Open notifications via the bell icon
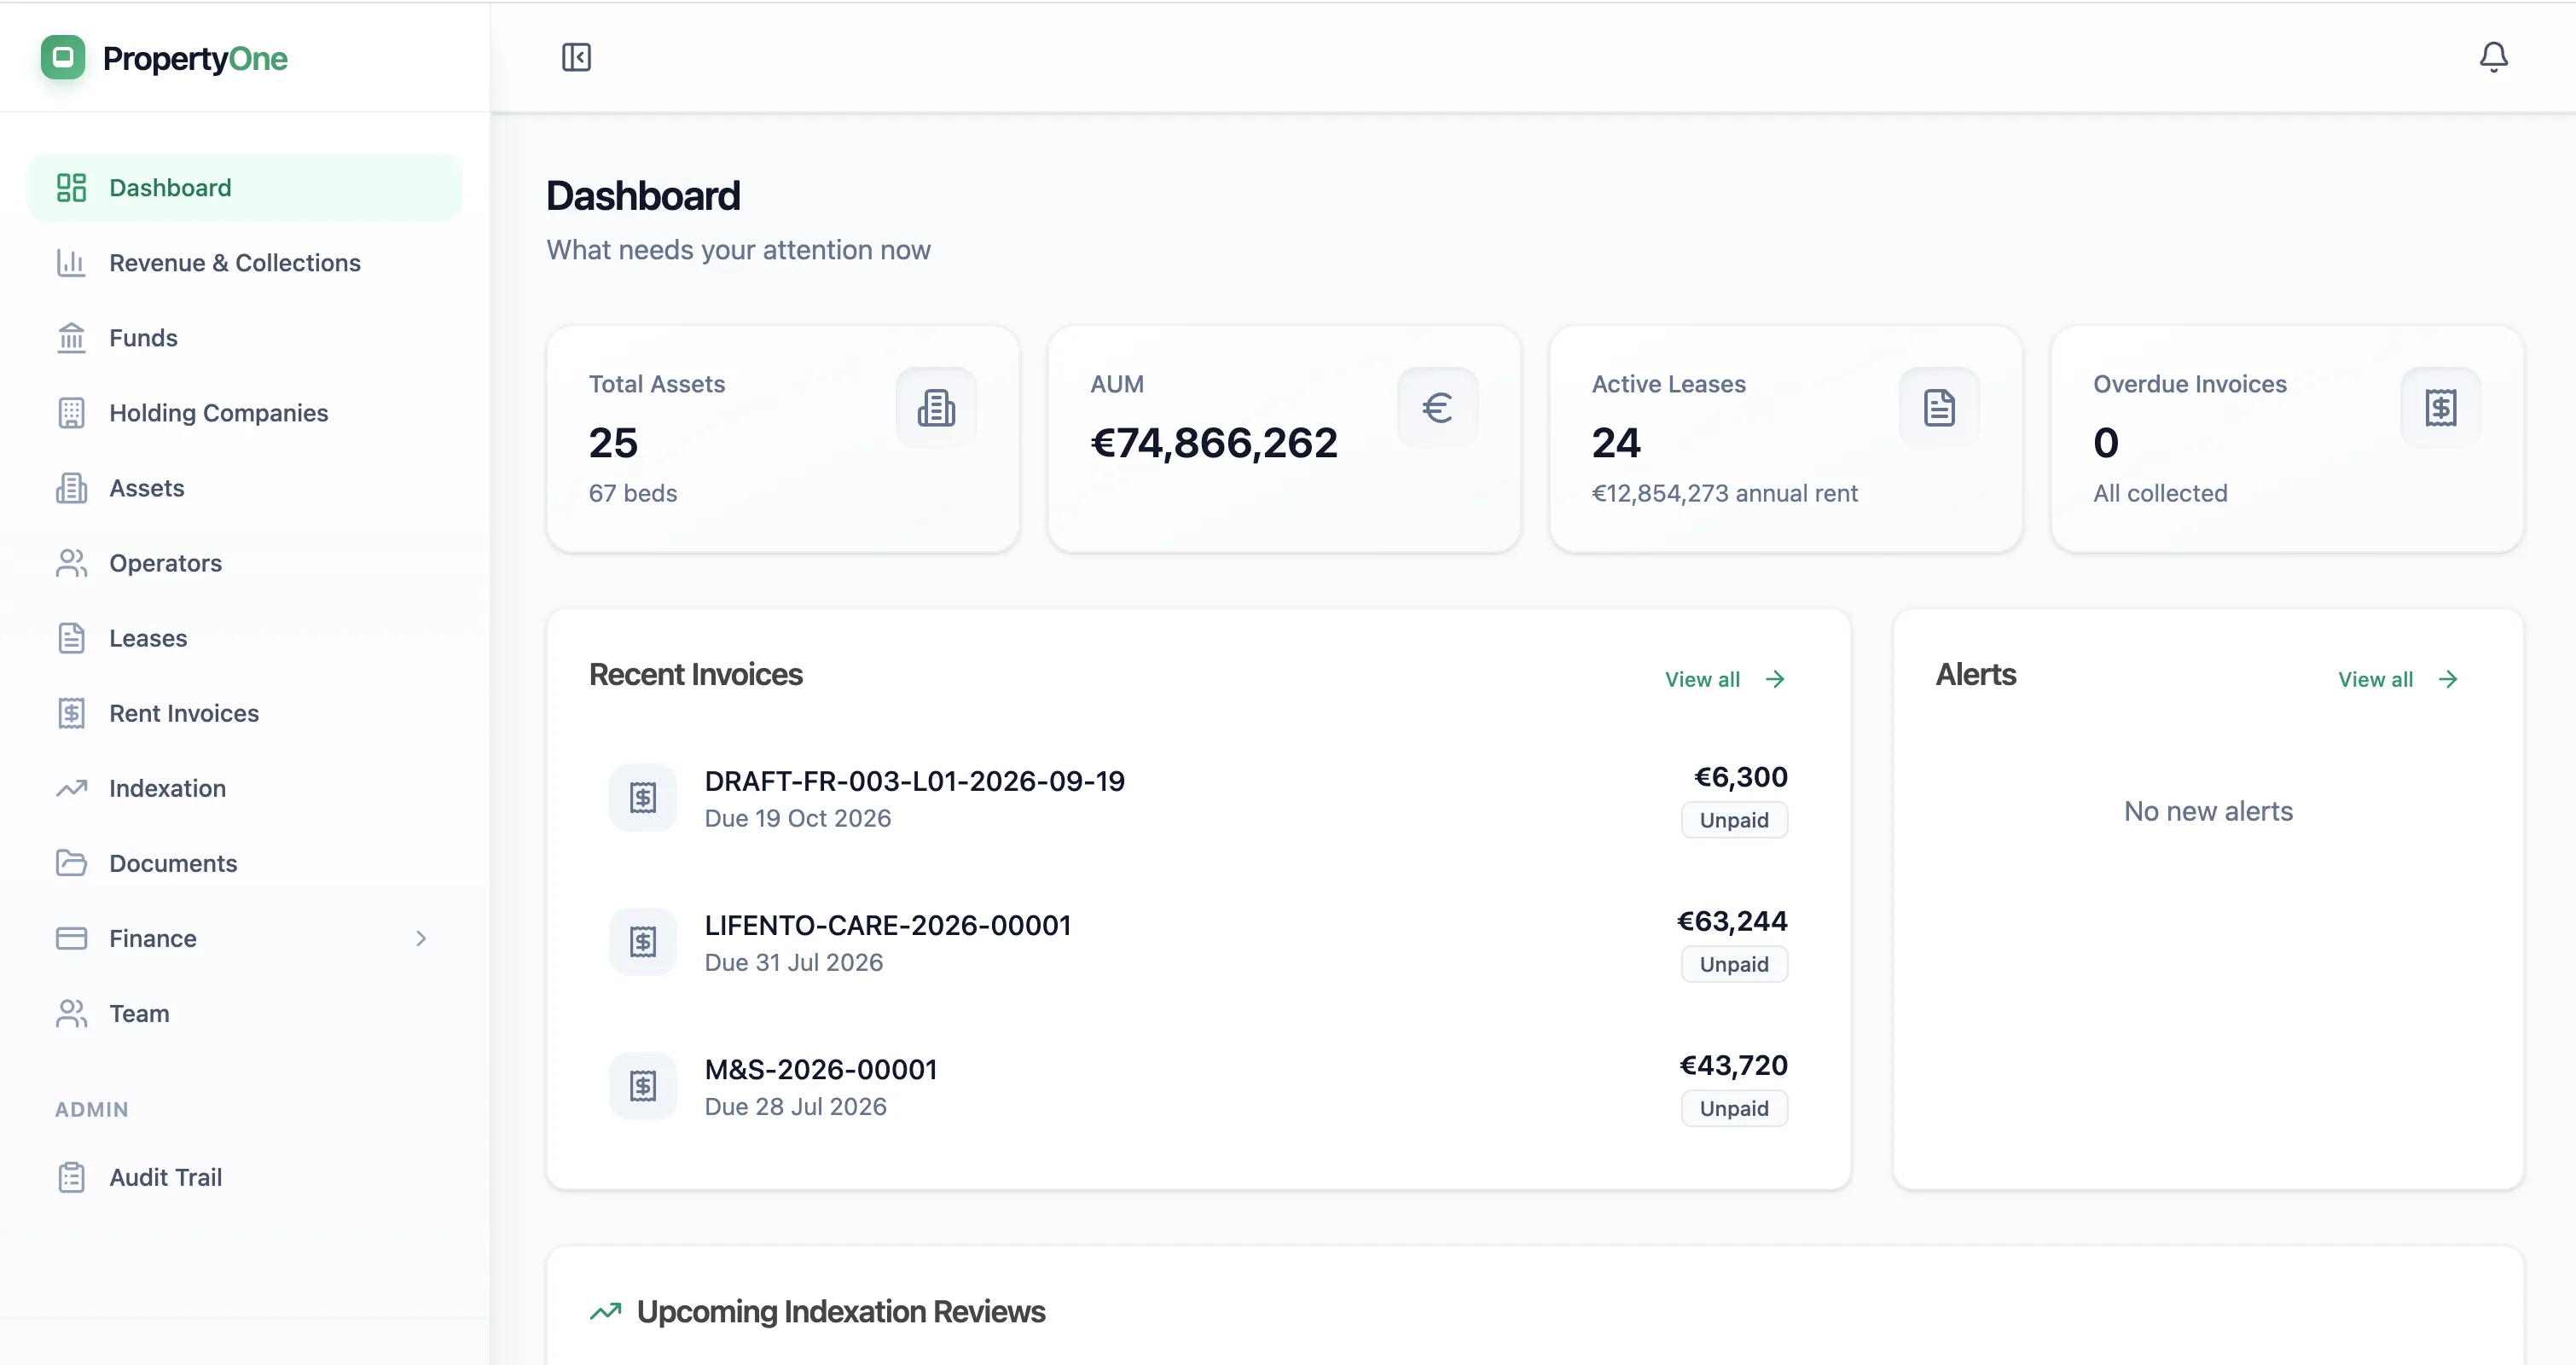Image resolution: width=2576 pixels, height=1365 pixels. 2493,57
